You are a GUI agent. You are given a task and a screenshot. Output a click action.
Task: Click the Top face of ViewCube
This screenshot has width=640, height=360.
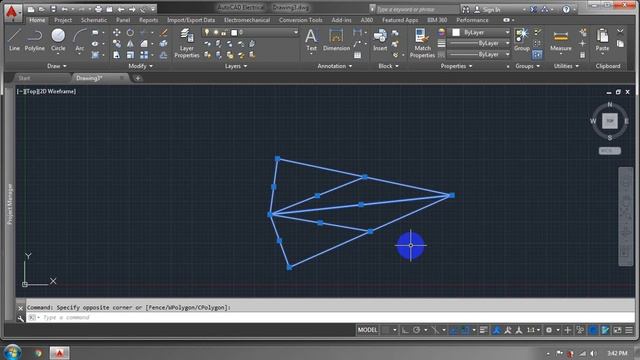pos(609,121)
